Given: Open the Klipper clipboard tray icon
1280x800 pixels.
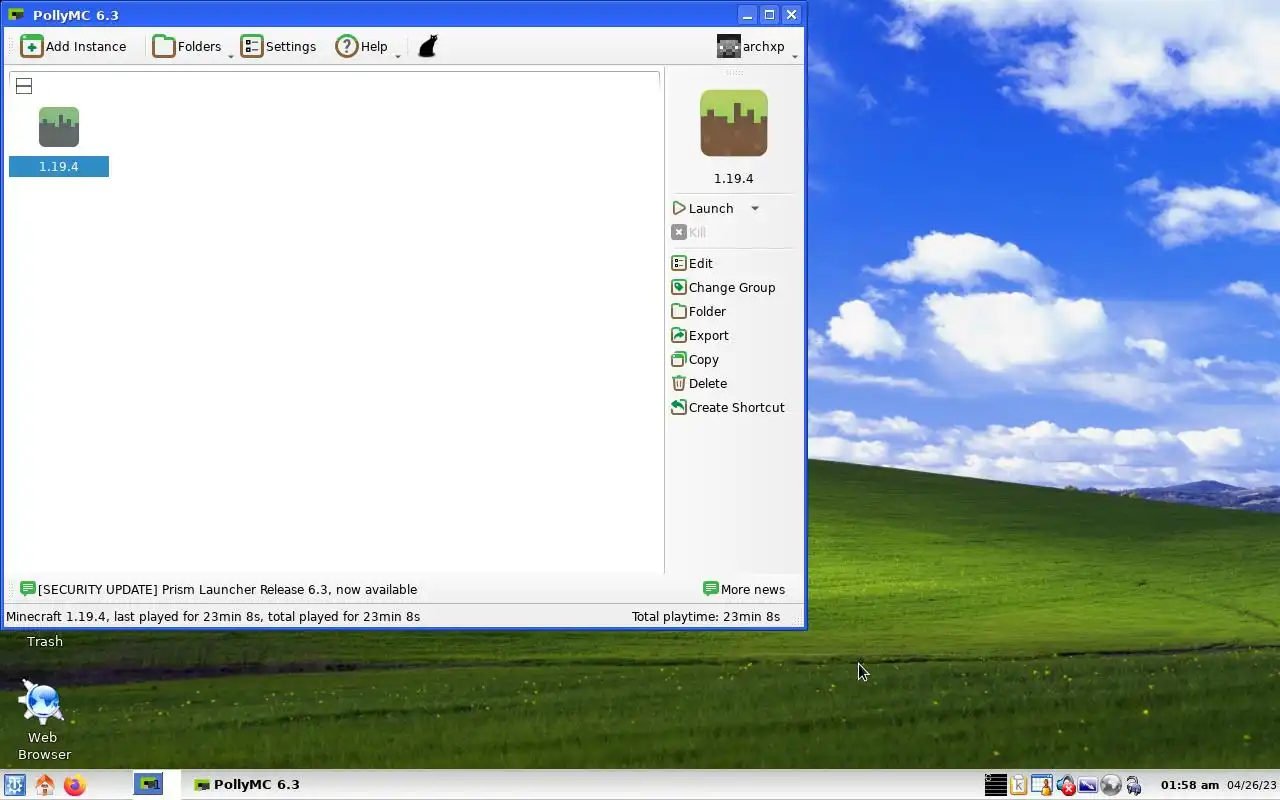Looking at the screenshot, I should pyautogui.click(x=1018, y=785).
